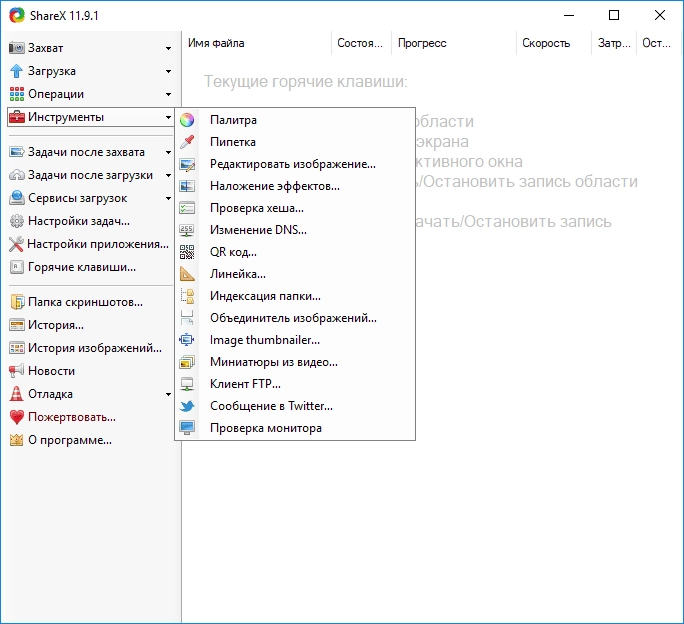Click the Затр... column header

614,43
